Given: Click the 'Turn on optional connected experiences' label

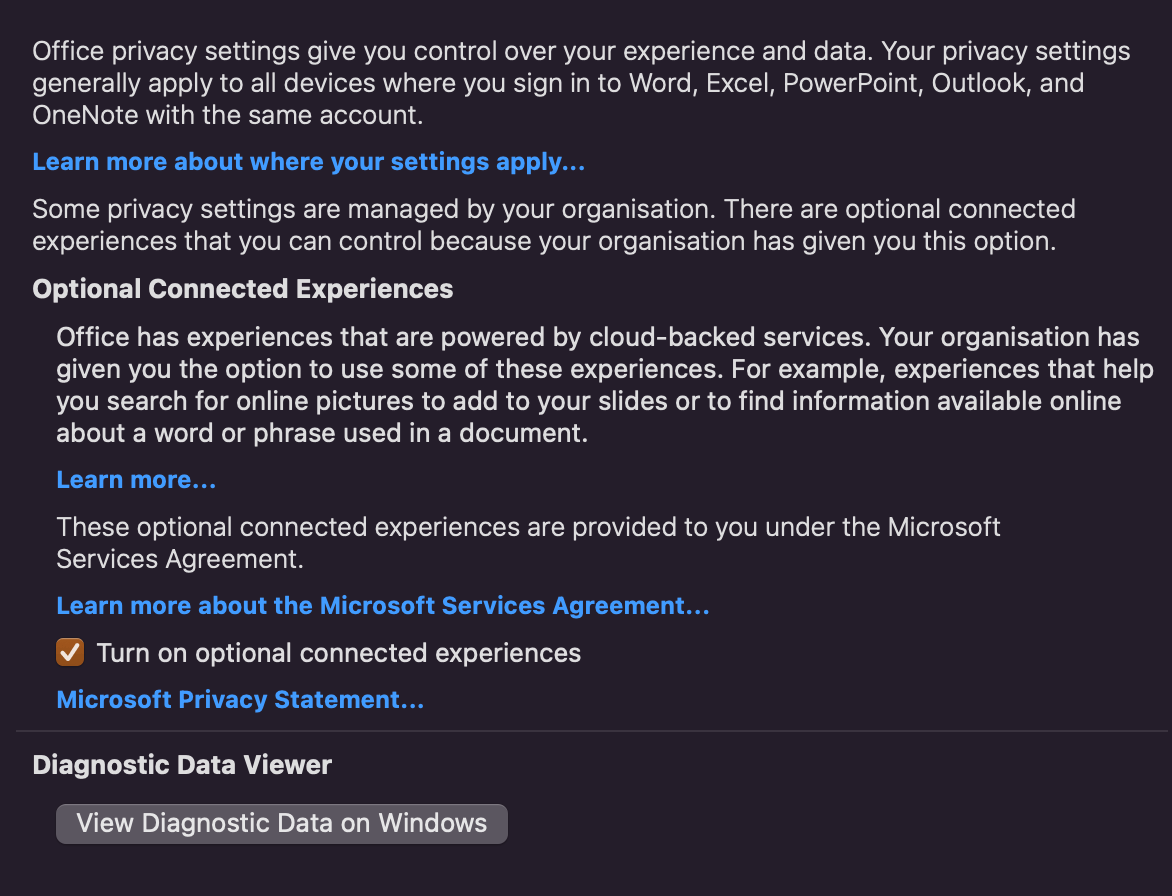Looking at the screenshot, I should tap(338, 654).
